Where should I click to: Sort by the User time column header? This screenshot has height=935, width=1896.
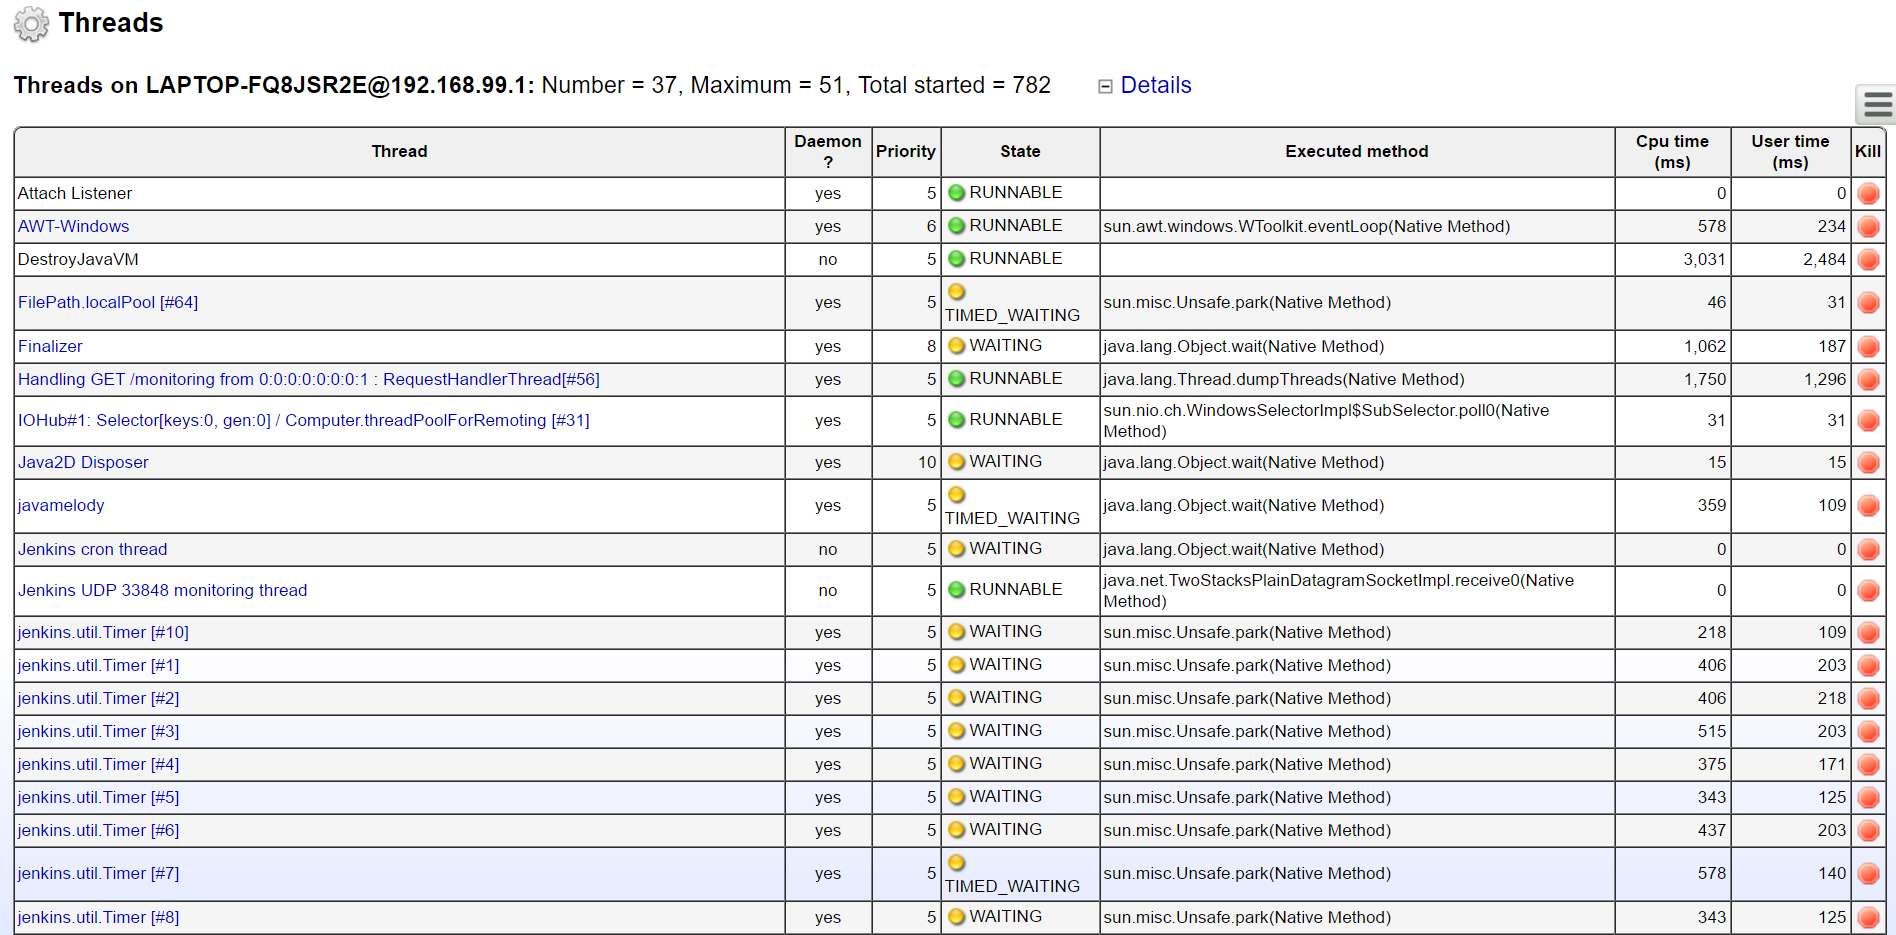[1790, 152]
